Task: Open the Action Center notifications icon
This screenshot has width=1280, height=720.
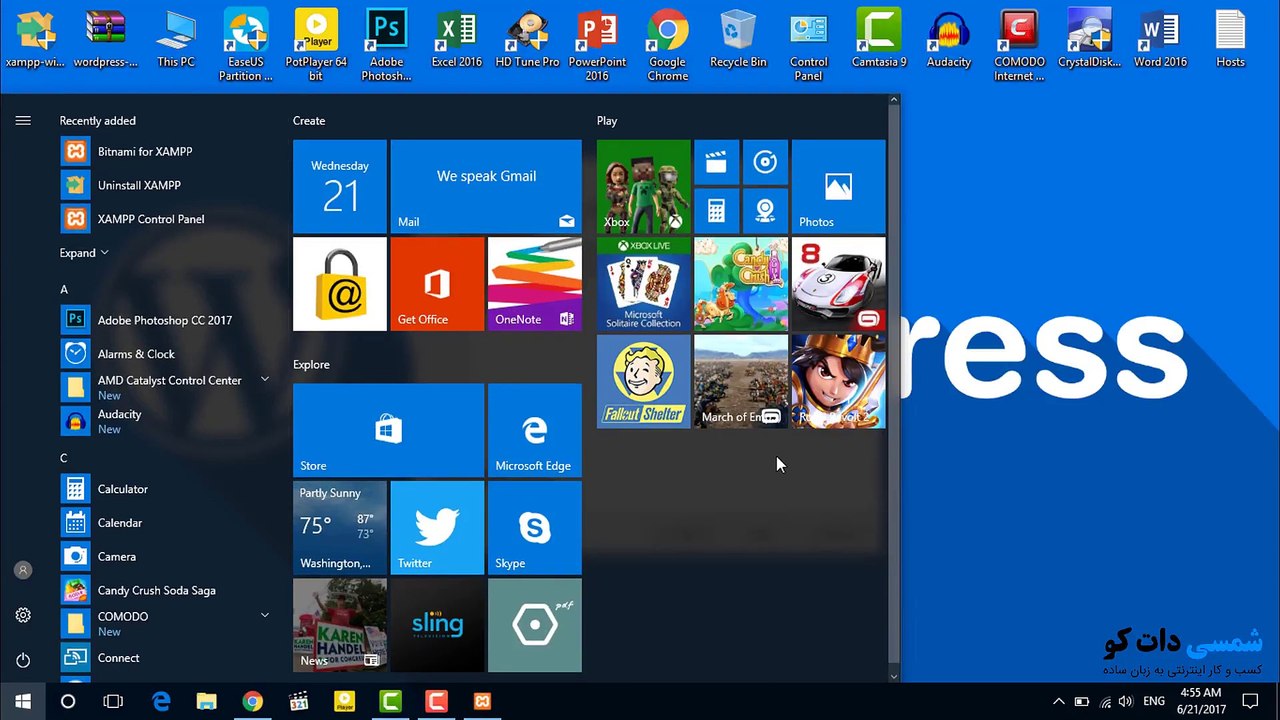Action: pyautogui.click(x=1250, y=702)
